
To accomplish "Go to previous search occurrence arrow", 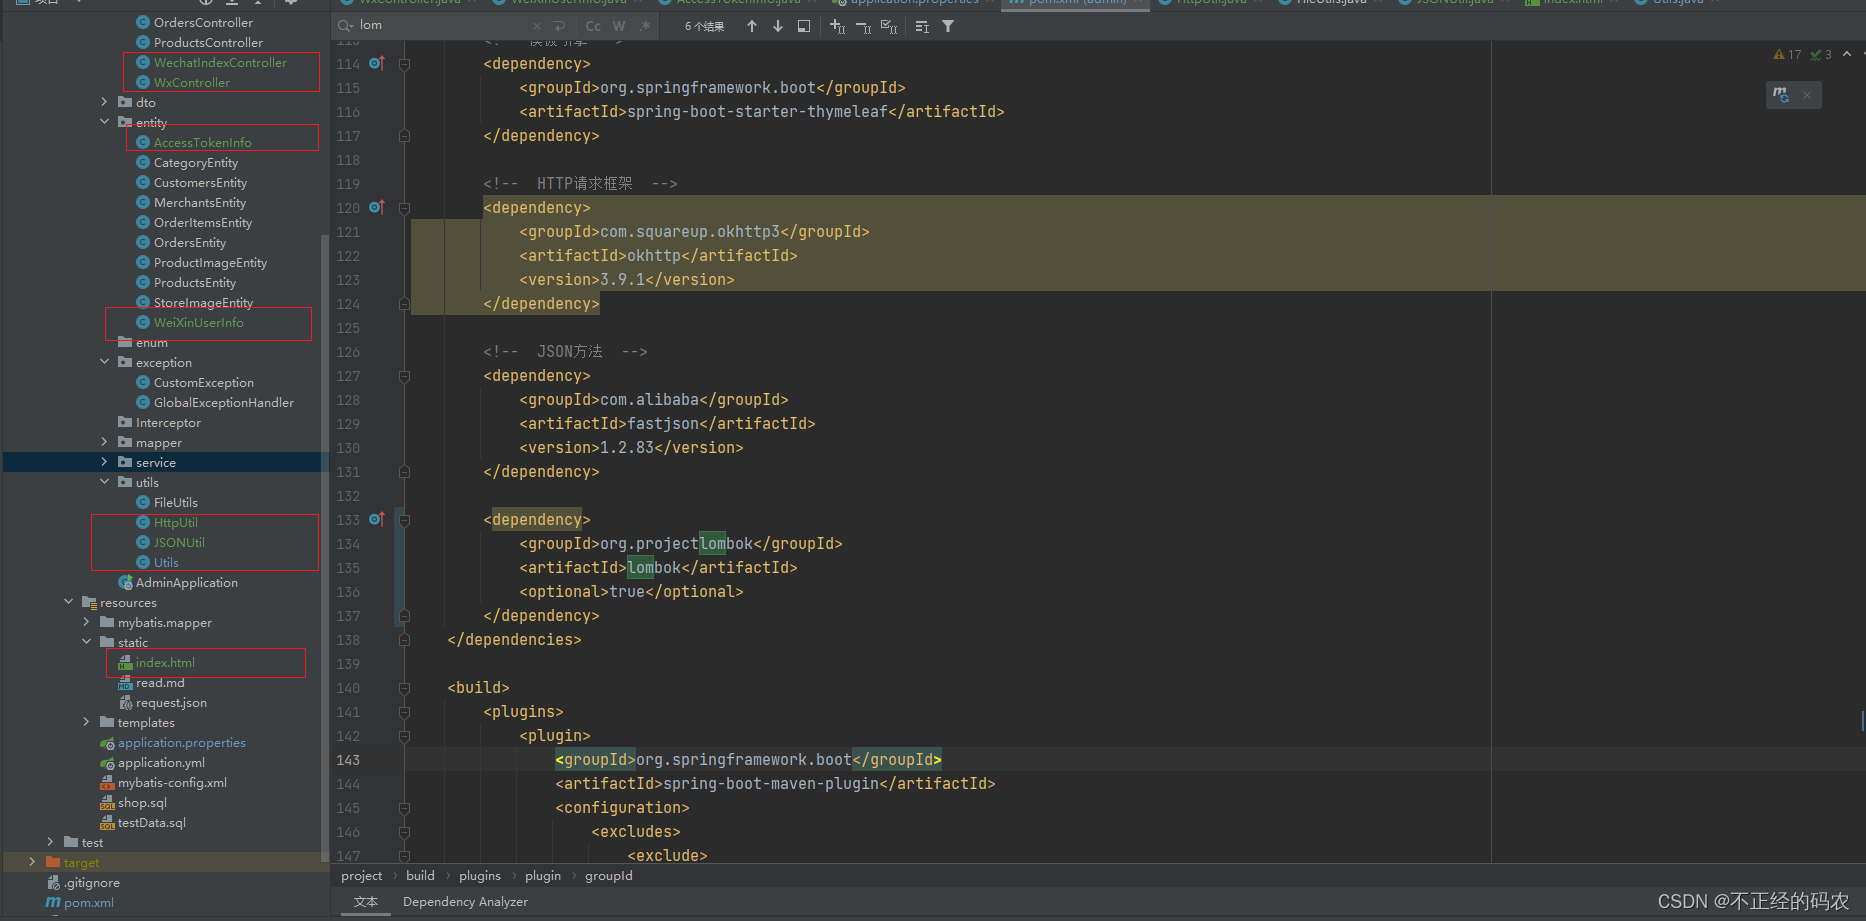I will coord(752,26).
